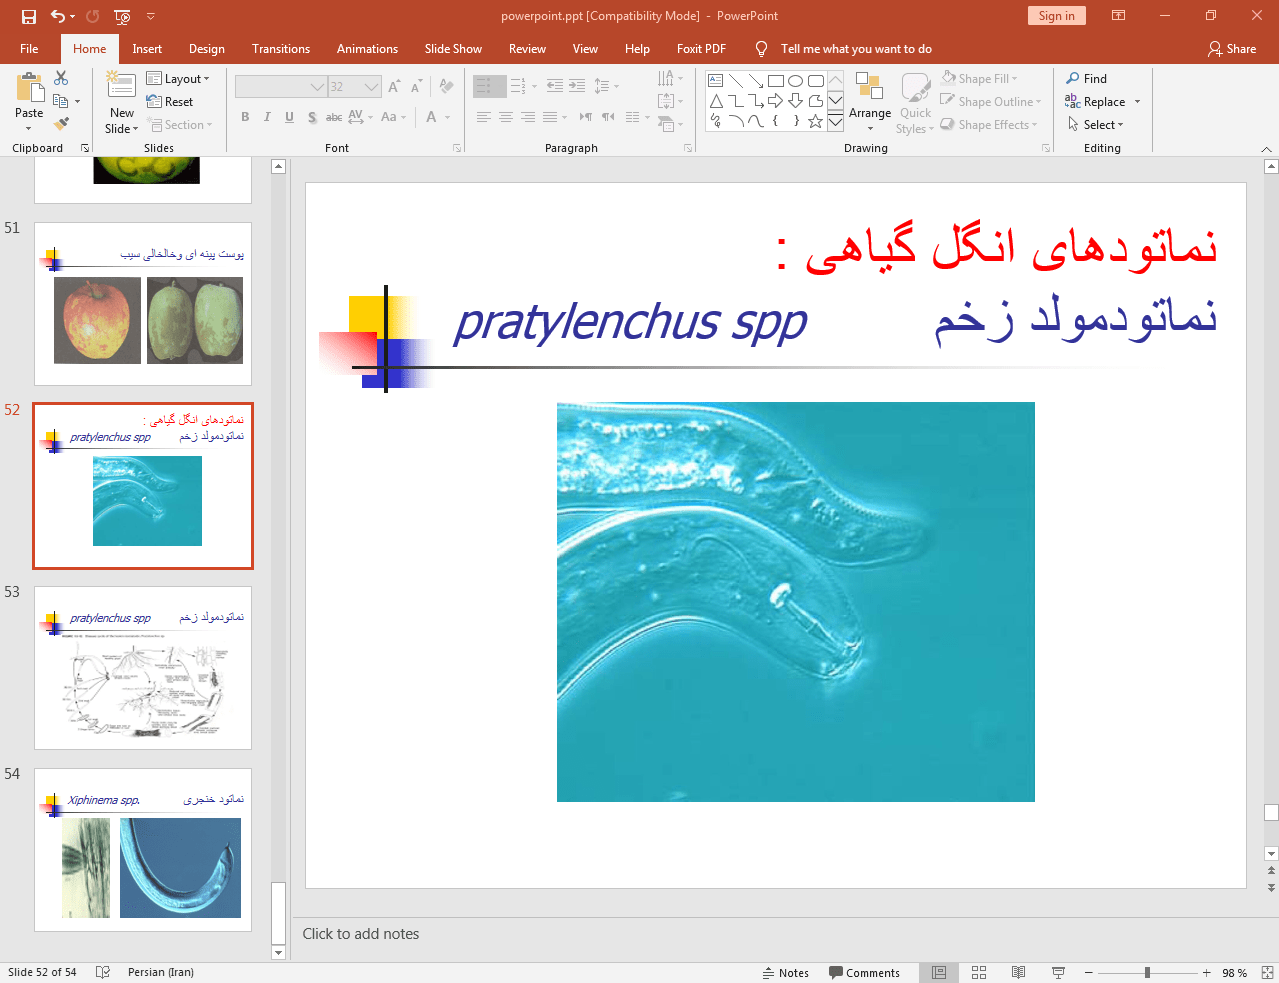Screen dimensions: 1279x983
Task: Click Persian (Iran) language indicator
Action: (161, 972)
